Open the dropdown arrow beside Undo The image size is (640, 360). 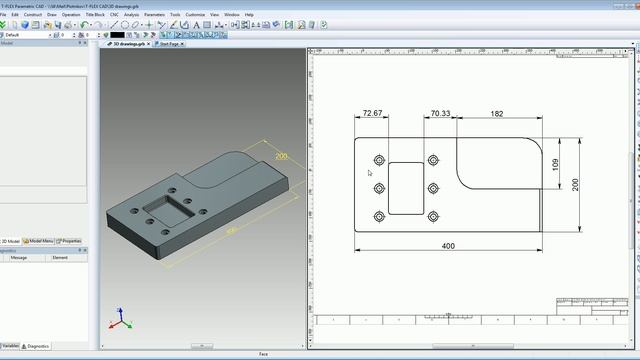coord(91,25)
